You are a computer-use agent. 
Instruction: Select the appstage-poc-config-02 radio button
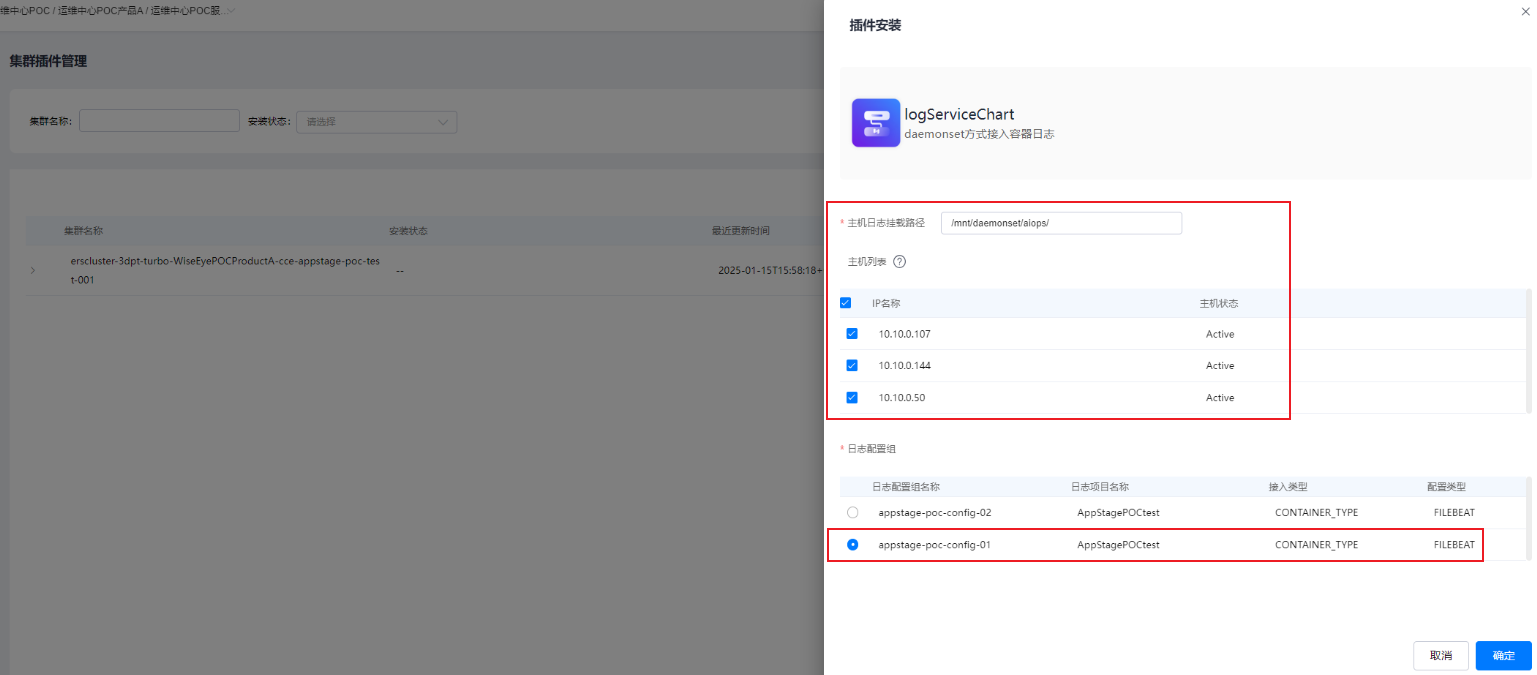852,513
